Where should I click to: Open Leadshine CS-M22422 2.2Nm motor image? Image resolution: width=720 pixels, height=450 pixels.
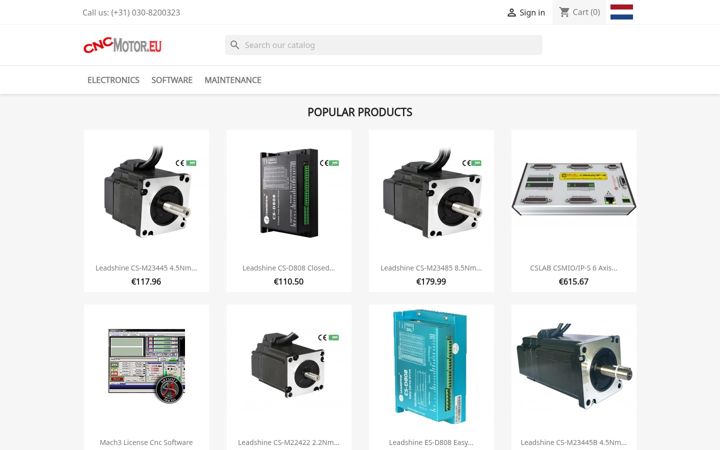pos(289,367)
